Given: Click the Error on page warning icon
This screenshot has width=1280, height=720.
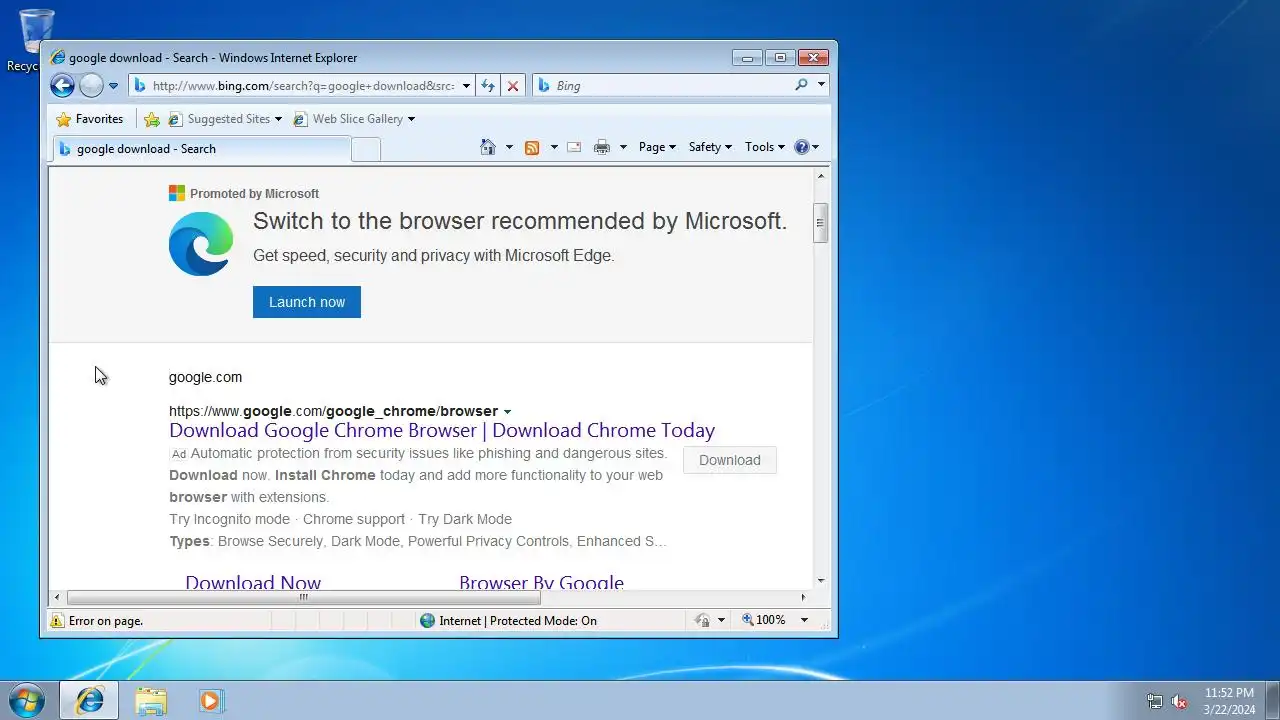Looking at the screenshot, I should click(58, 621).
